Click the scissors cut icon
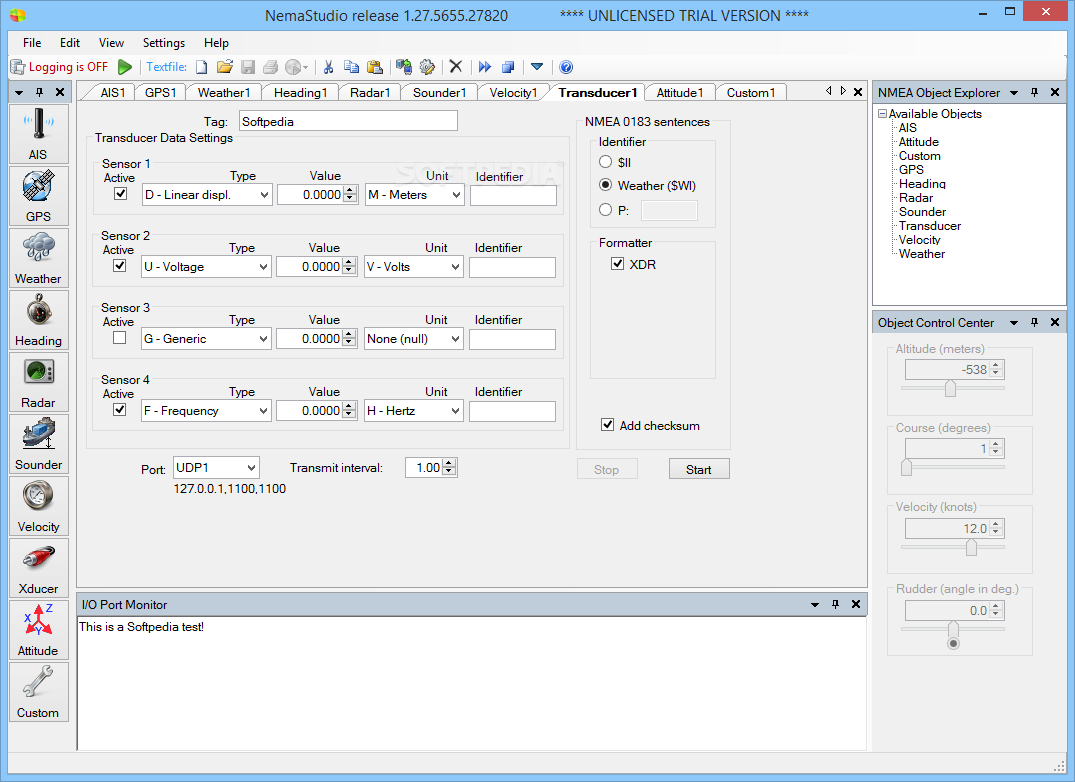Screen dimensions: 1075x782 click(x=328, y=66)
